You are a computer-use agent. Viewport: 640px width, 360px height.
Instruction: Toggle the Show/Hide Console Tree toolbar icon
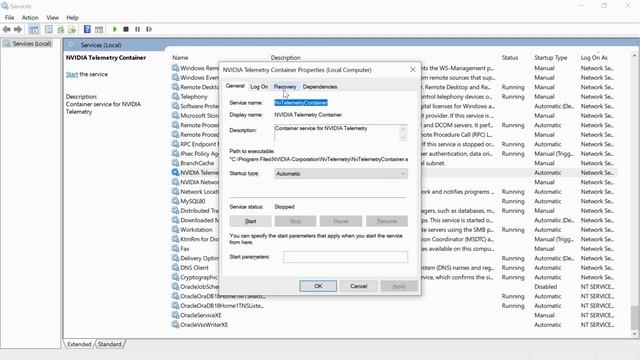[x=34, y=29]
